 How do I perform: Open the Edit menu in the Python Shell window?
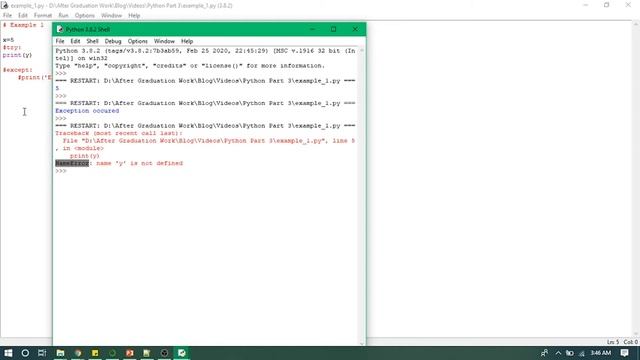tap(75, 41)
